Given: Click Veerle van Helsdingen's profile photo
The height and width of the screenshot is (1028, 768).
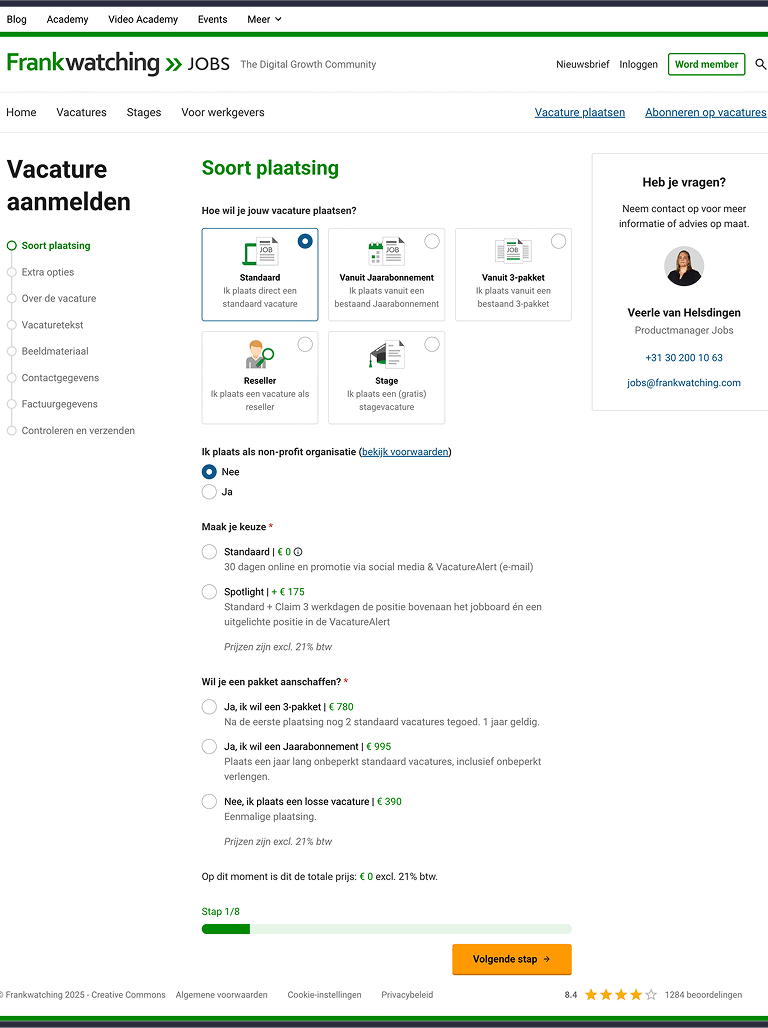Looking at the screenshot, I should tap(684, 267).
